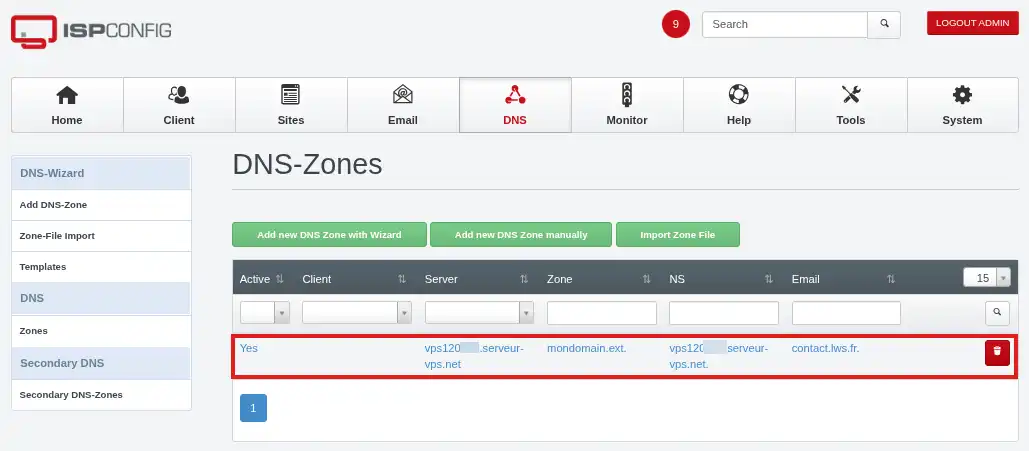
Task: Open the Help module
Action: 739,105
